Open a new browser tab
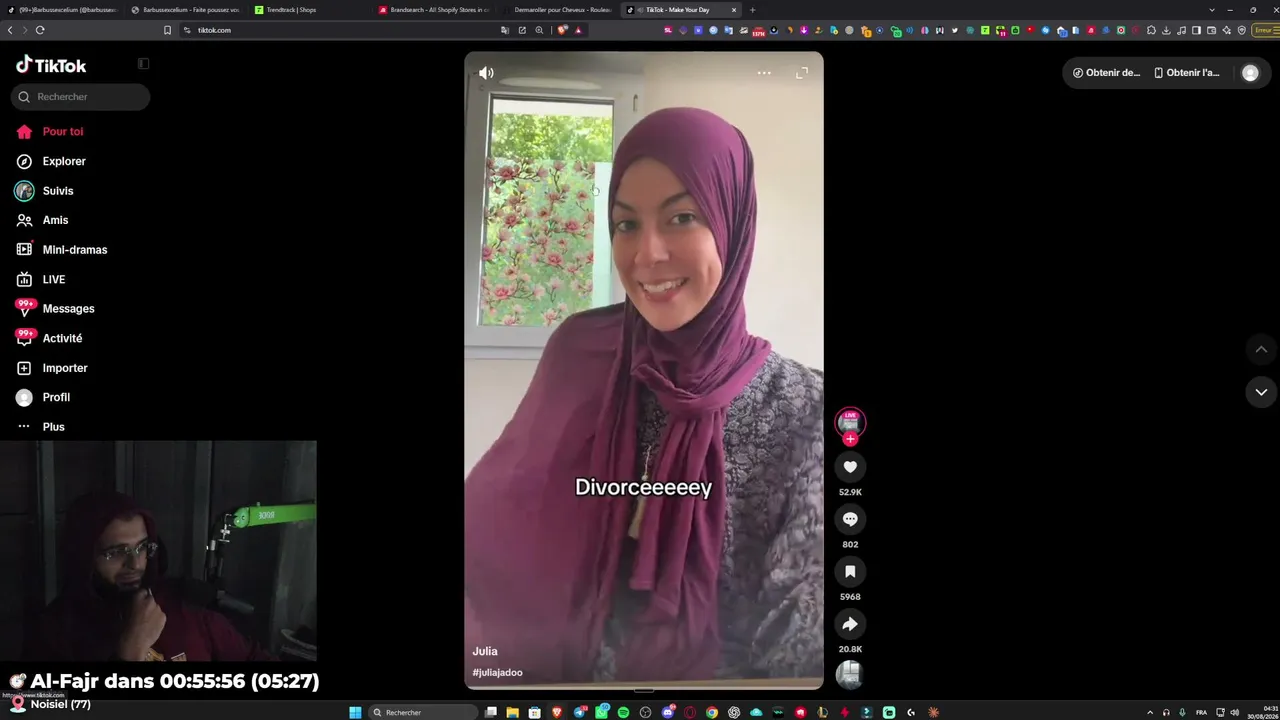1280x720 pixels. pyautogui.click(x=753, y=10)
